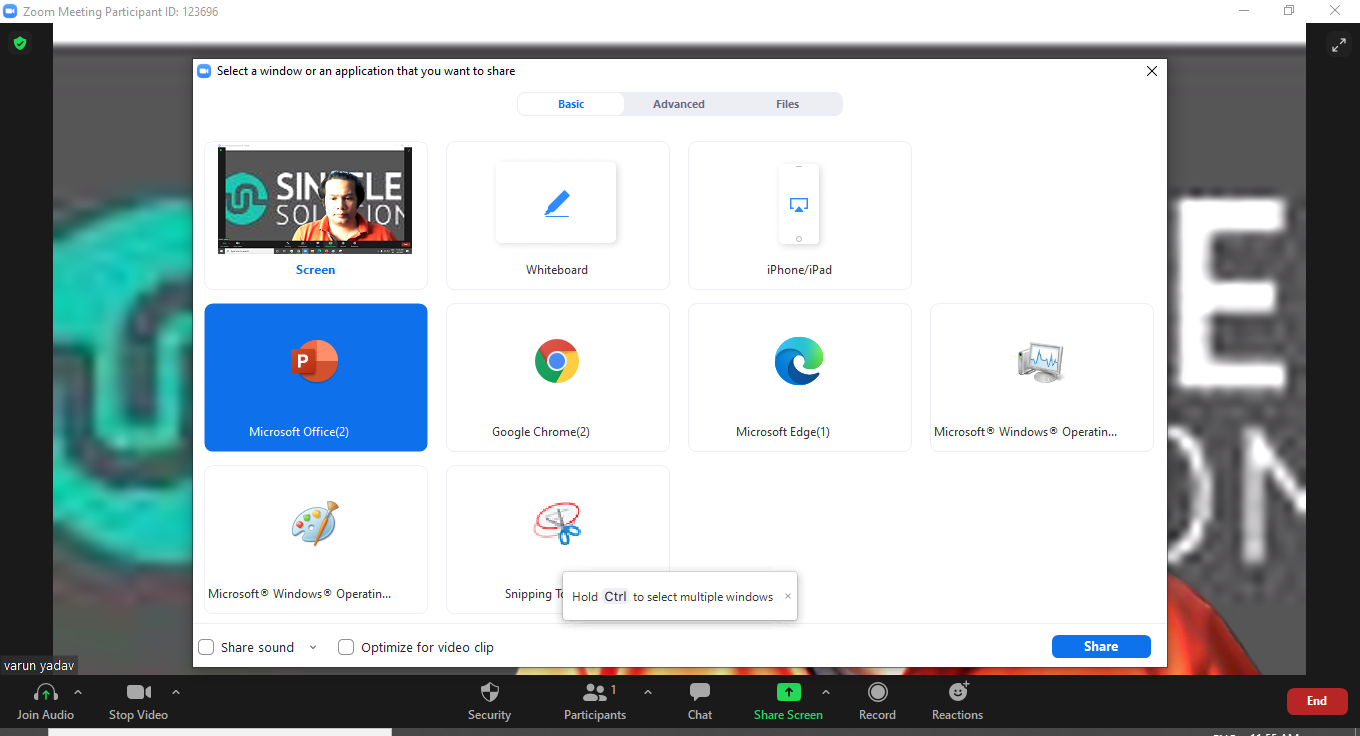Click the iPhone/iPad label

pyautogui.click(x=799, y=270)
